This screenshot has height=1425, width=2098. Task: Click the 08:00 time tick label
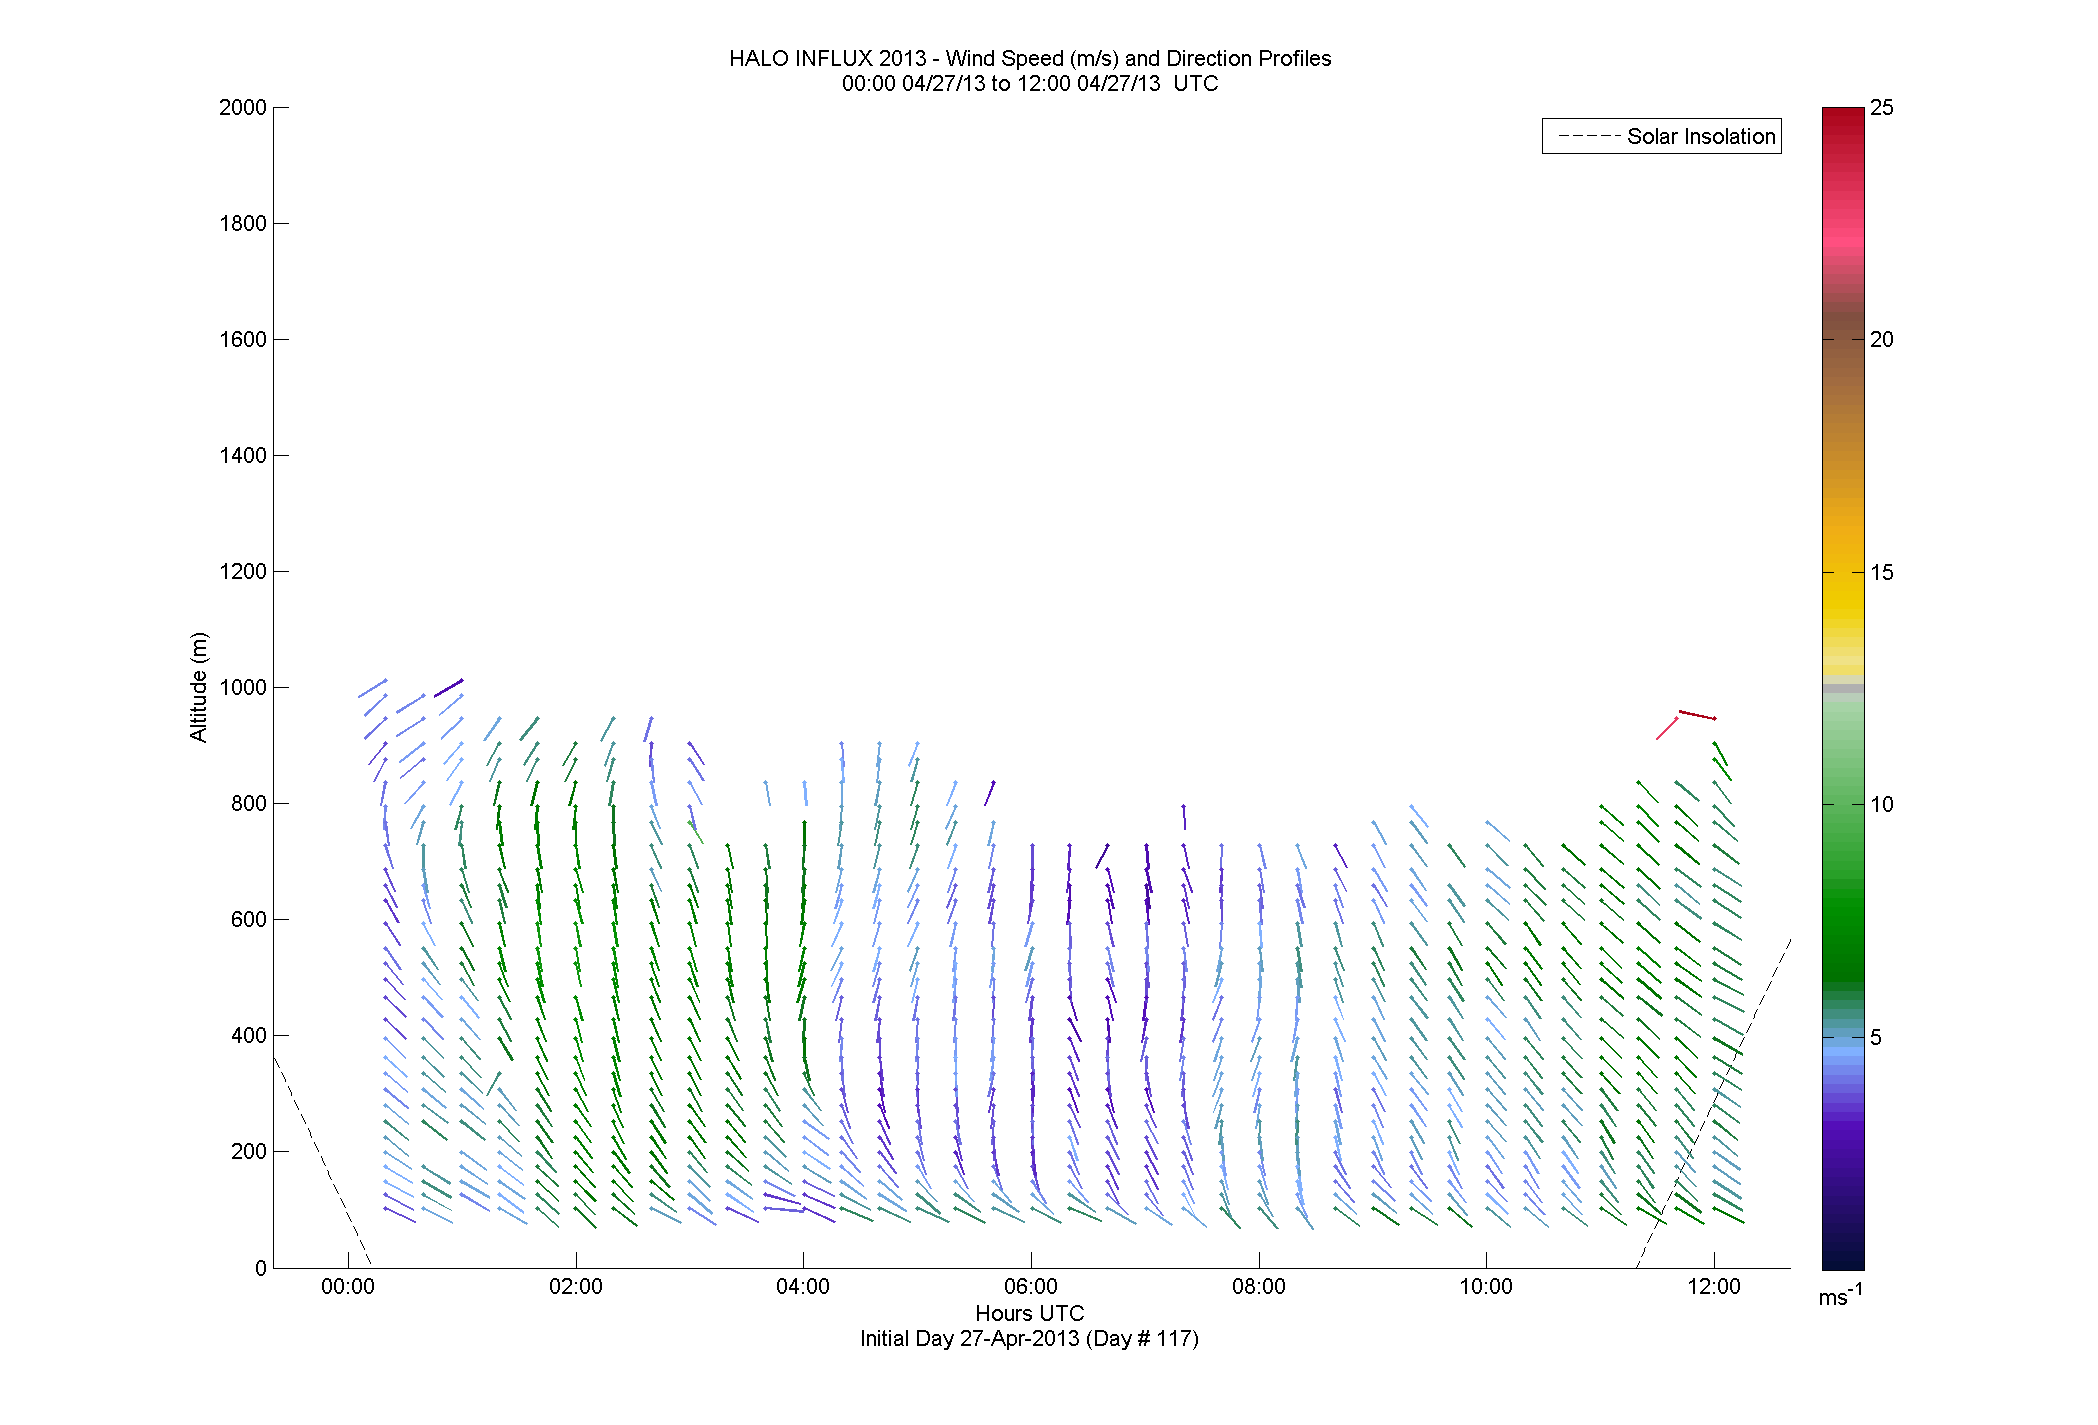(x=1259, y=1287)
